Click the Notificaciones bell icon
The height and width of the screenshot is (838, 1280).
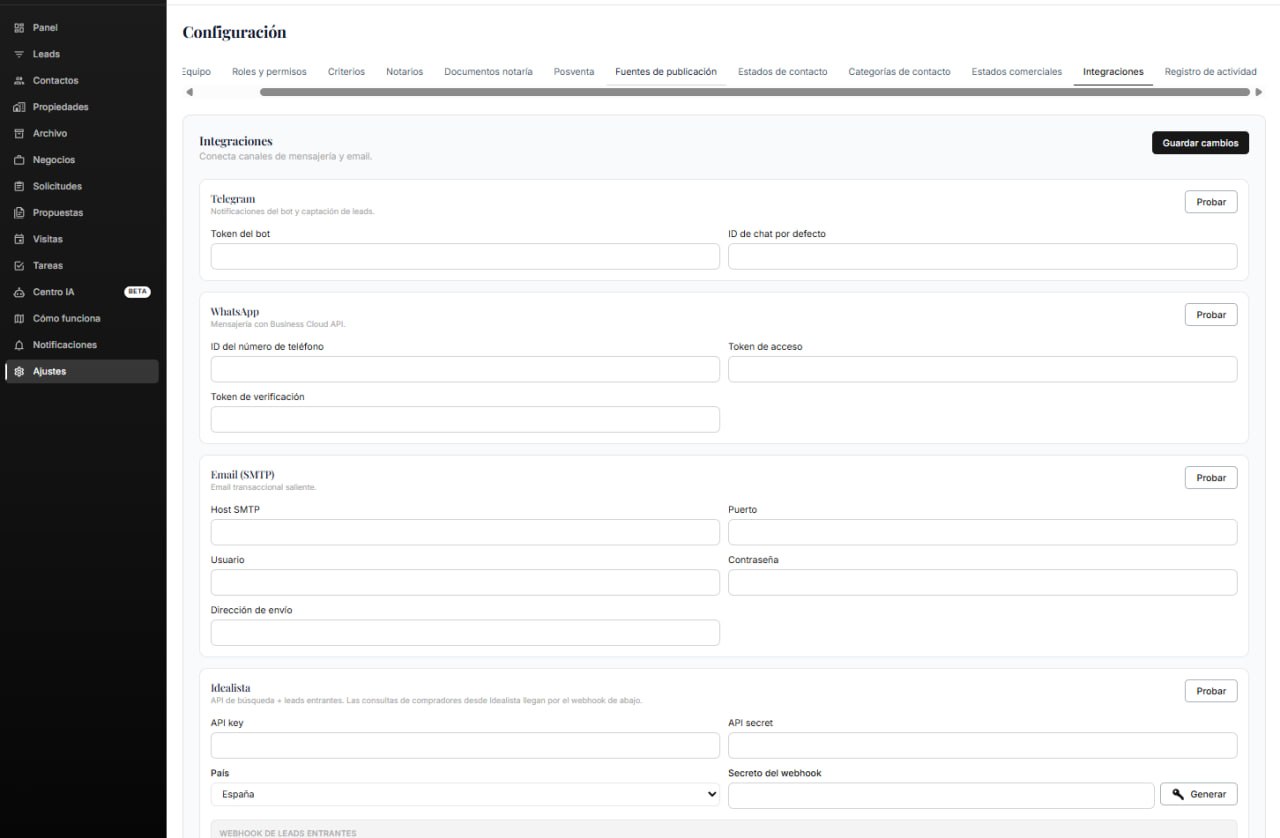click(x=19, y=345)
